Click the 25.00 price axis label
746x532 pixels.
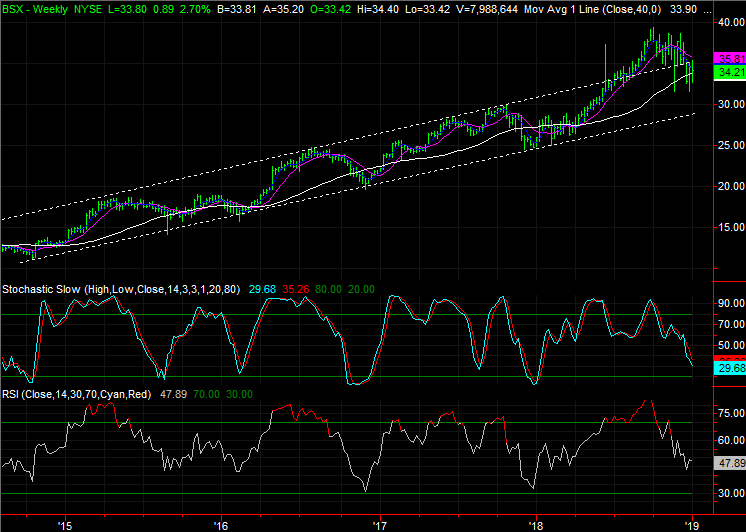click(732, 145)
